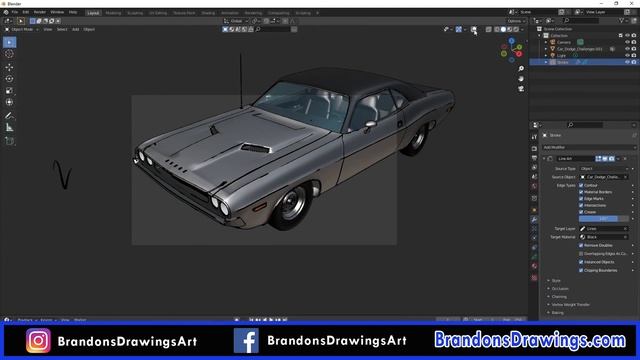This screenshot has height=360, width=640.
Task: Toggle the Intersections checkbox
Action: pos(581,205)
